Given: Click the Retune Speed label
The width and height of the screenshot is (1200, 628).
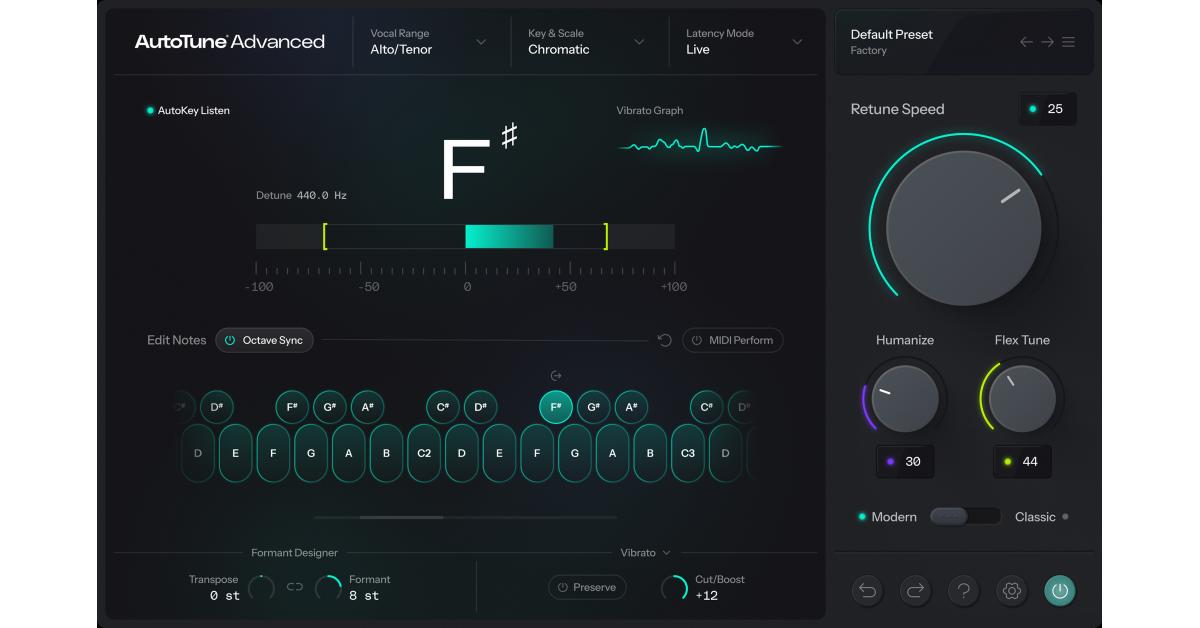Looking at the screenshot, I should pyautogui.click(x=897, y=109).
